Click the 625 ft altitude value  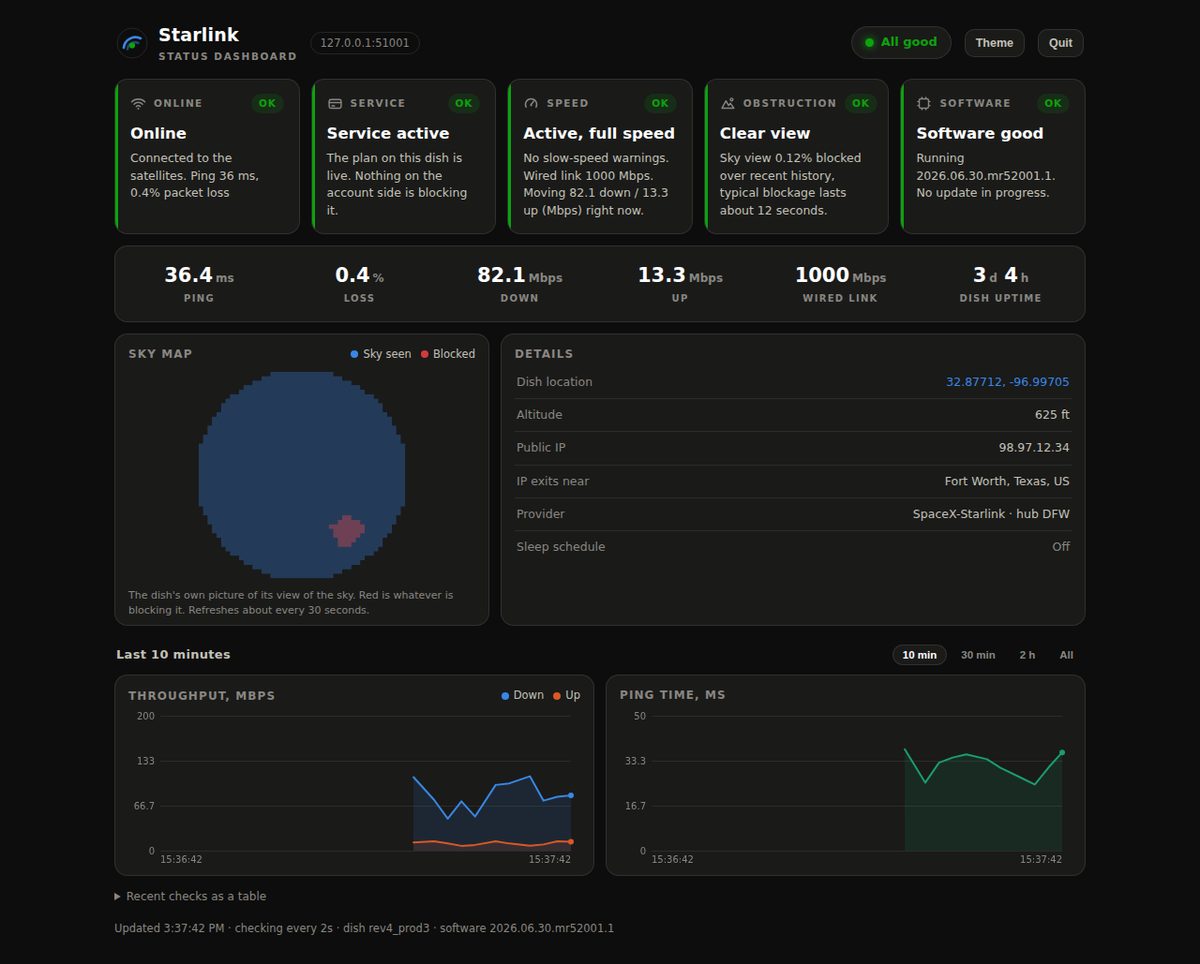click(1052, 415)
